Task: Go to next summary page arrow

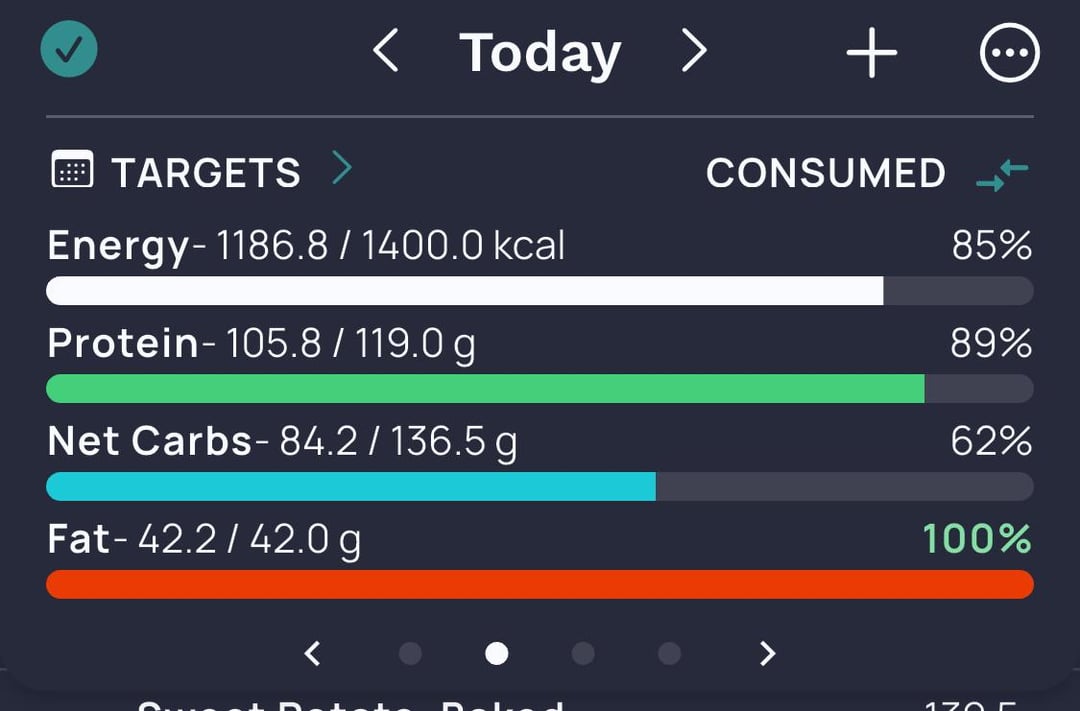Action: tap(767, 653)
